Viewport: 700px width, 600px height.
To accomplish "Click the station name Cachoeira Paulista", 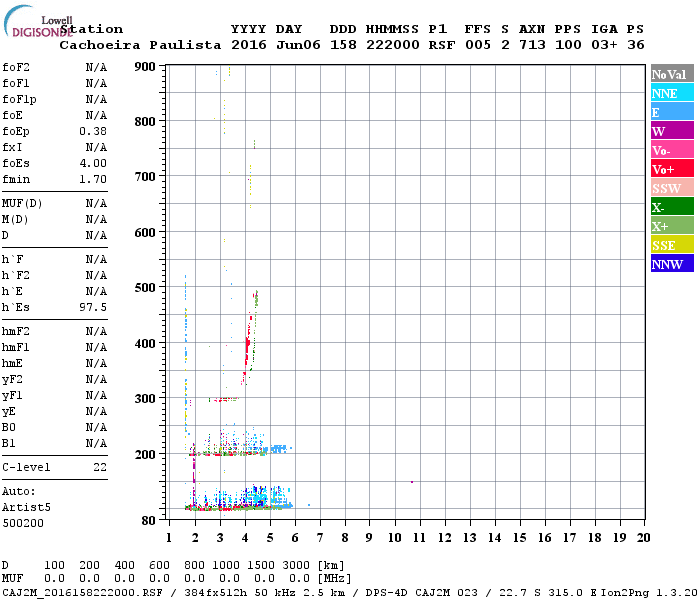I will 140,45.
